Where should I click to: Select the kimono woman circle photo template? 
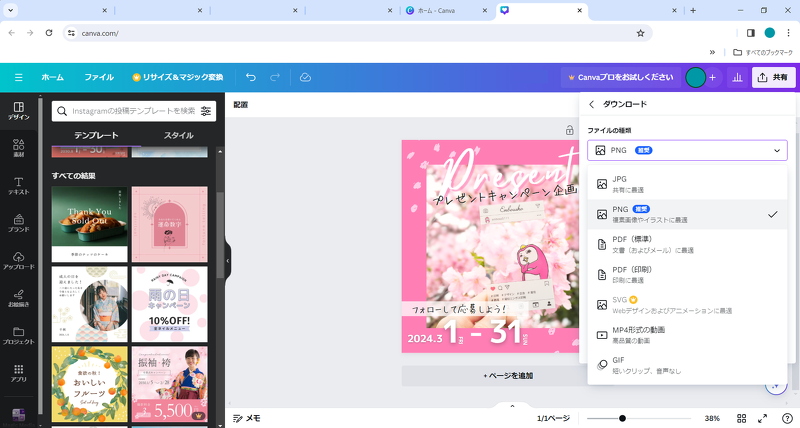(89, 304)
